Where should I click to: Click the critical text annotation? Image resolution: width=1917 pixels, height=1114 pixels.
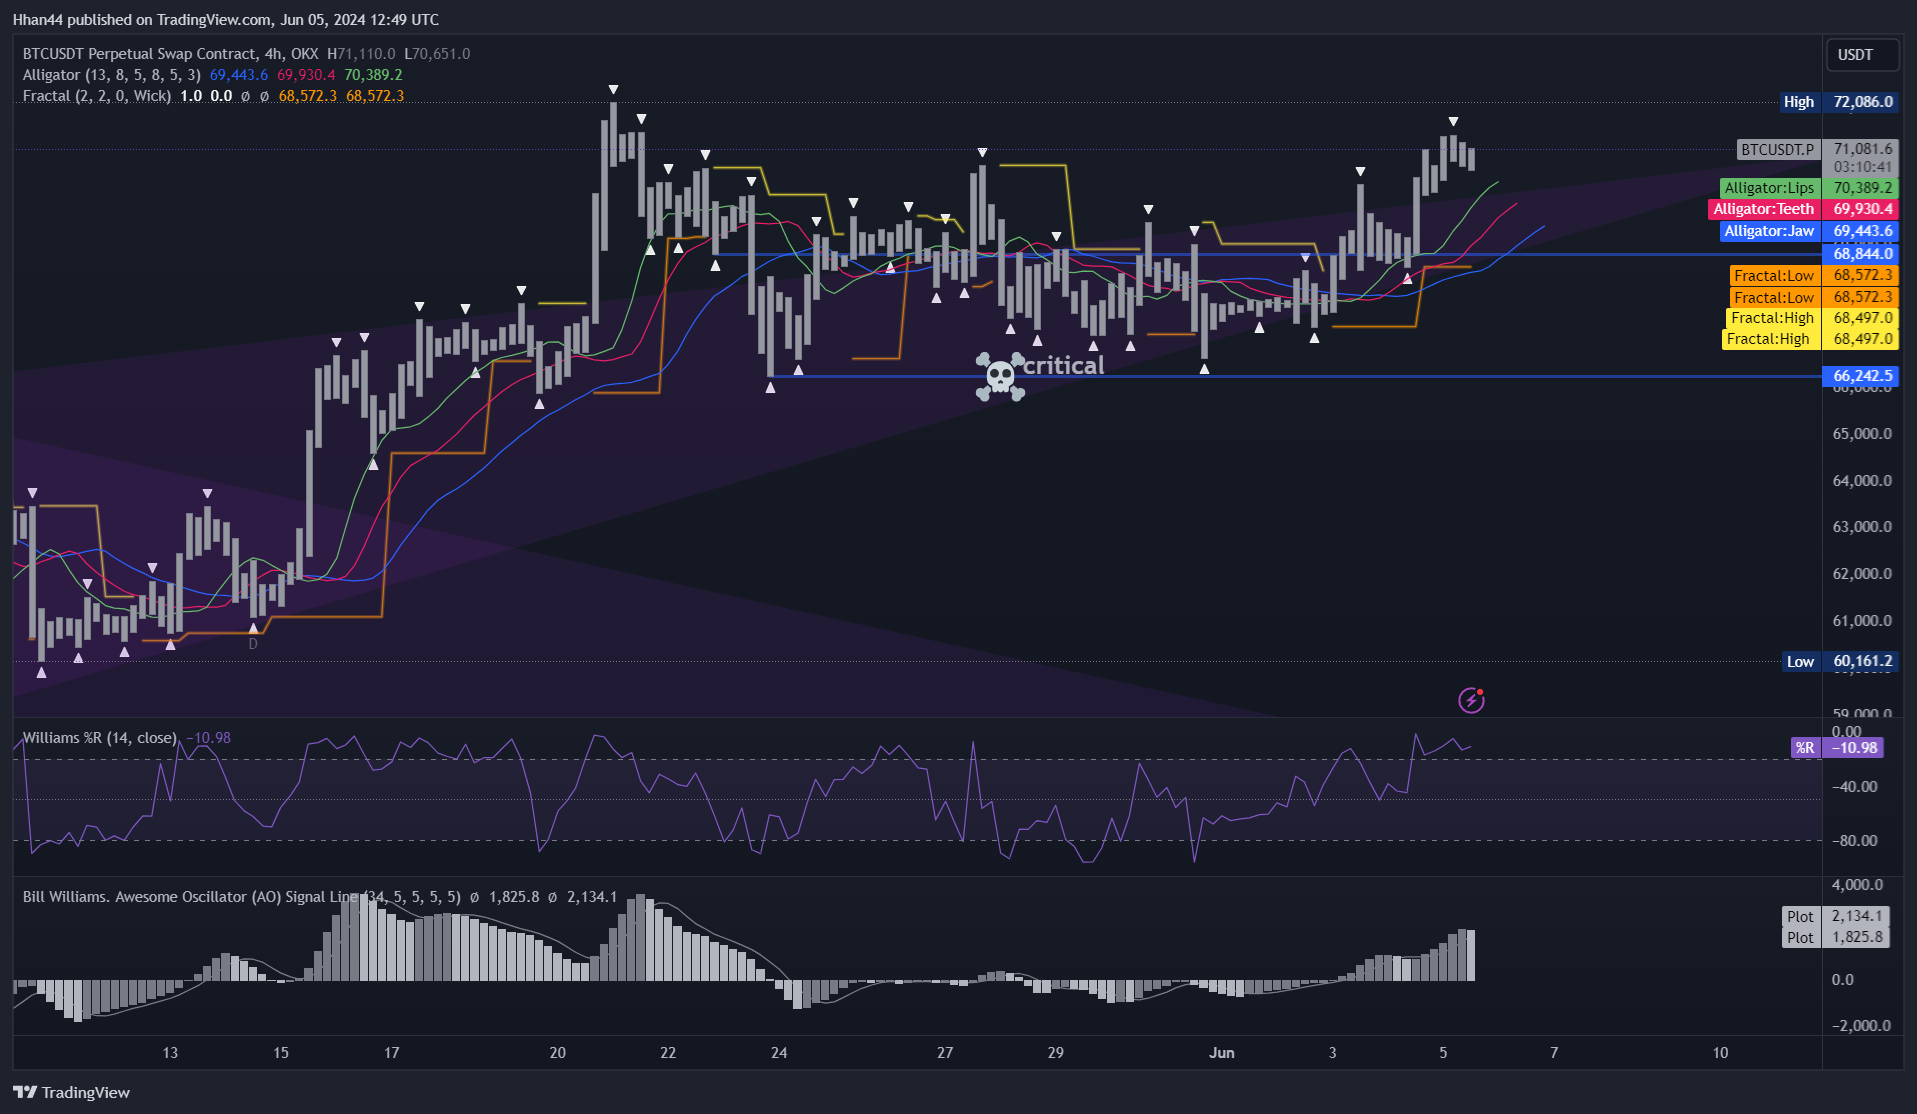point(1064,366)
